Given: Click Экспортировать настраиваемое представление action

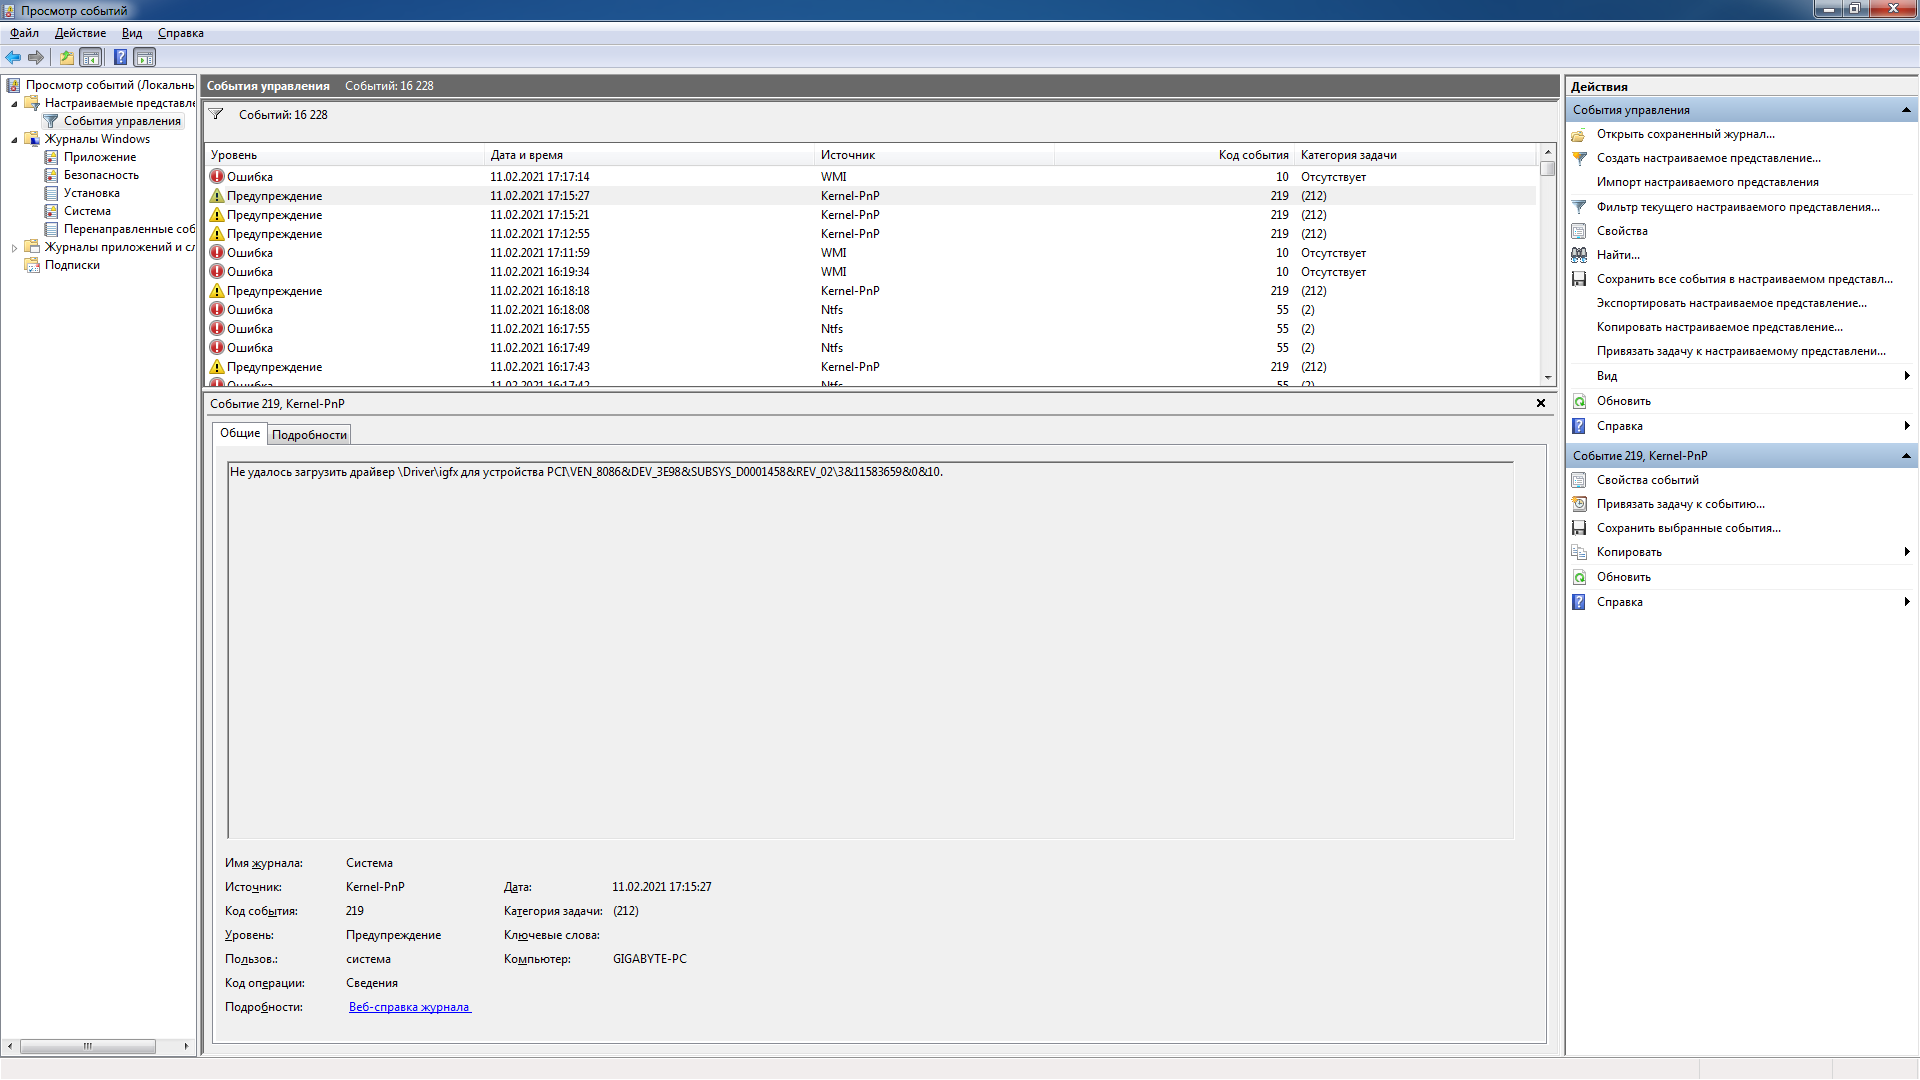Looking at the screenshot, I should pos(1731,303).
